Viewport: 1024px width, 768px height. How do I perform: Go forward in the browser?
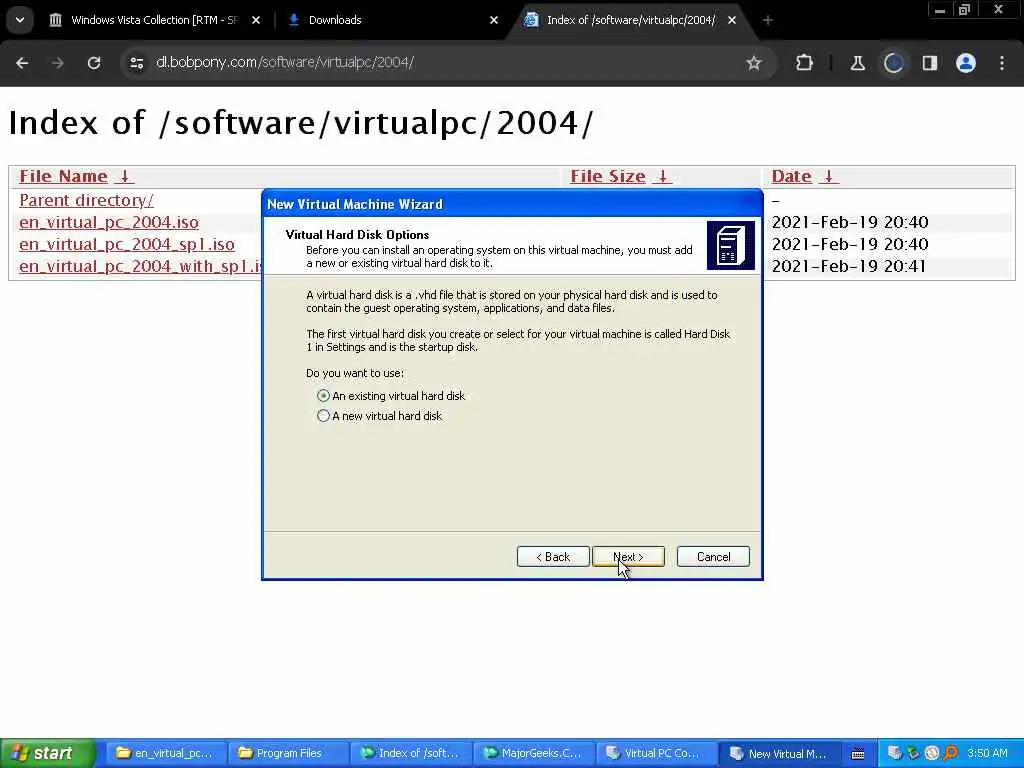click(x=57, y=63)
